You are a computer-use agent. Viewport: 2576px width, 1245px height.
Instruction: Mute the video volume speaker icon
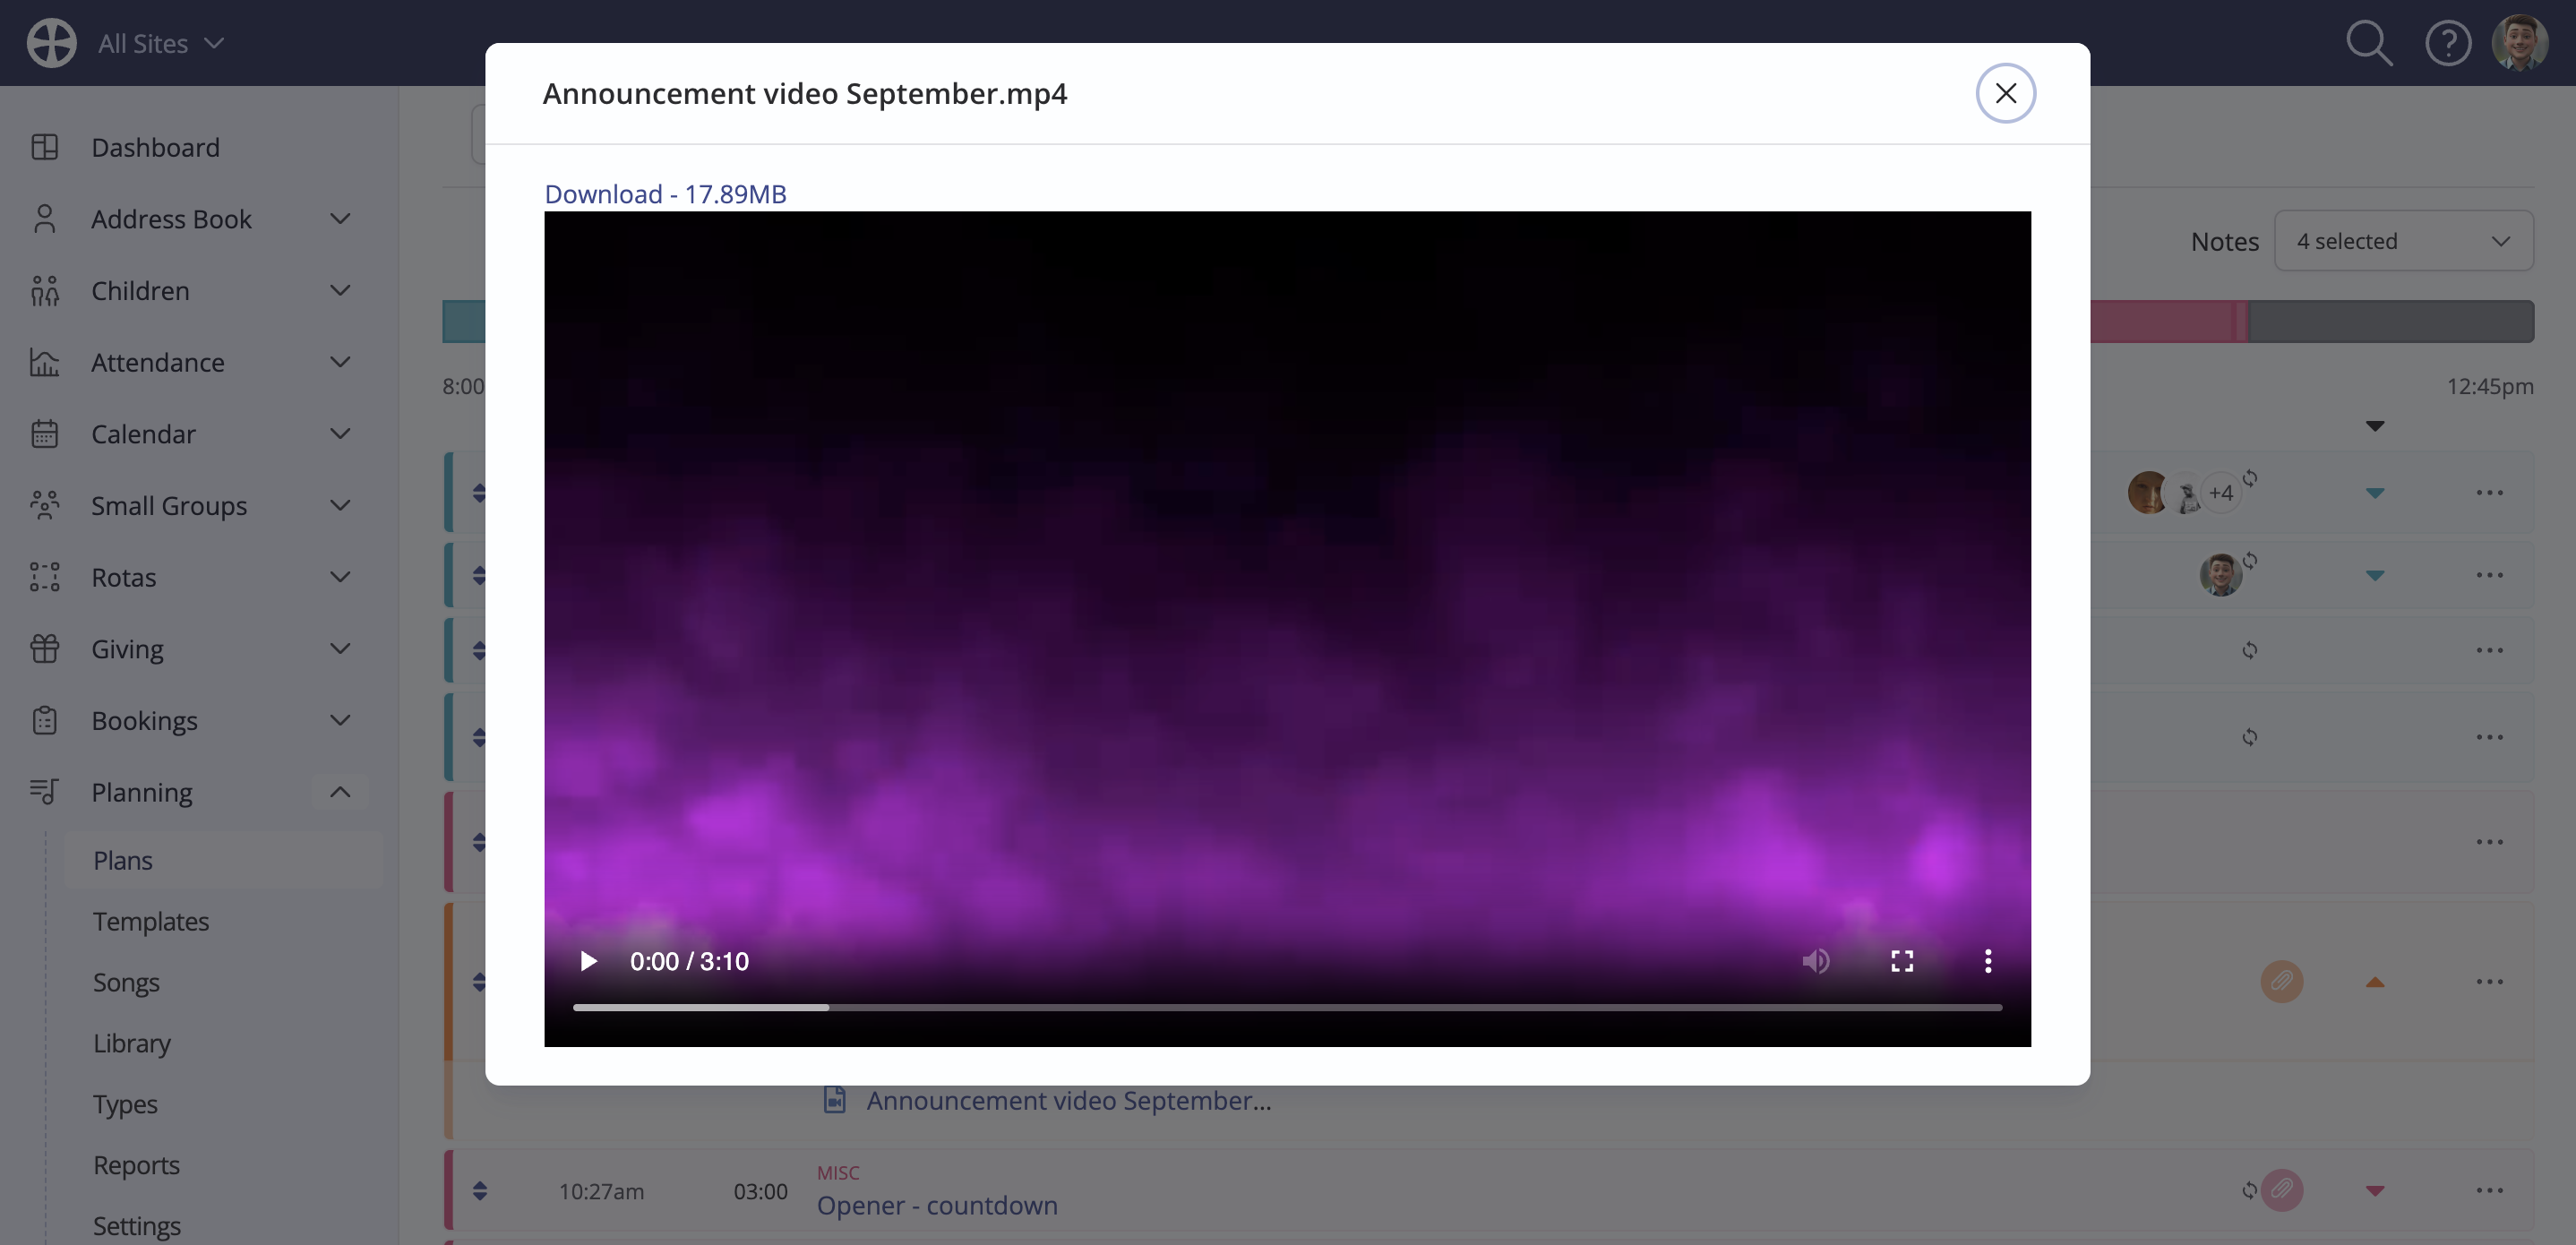(1816, 961)
